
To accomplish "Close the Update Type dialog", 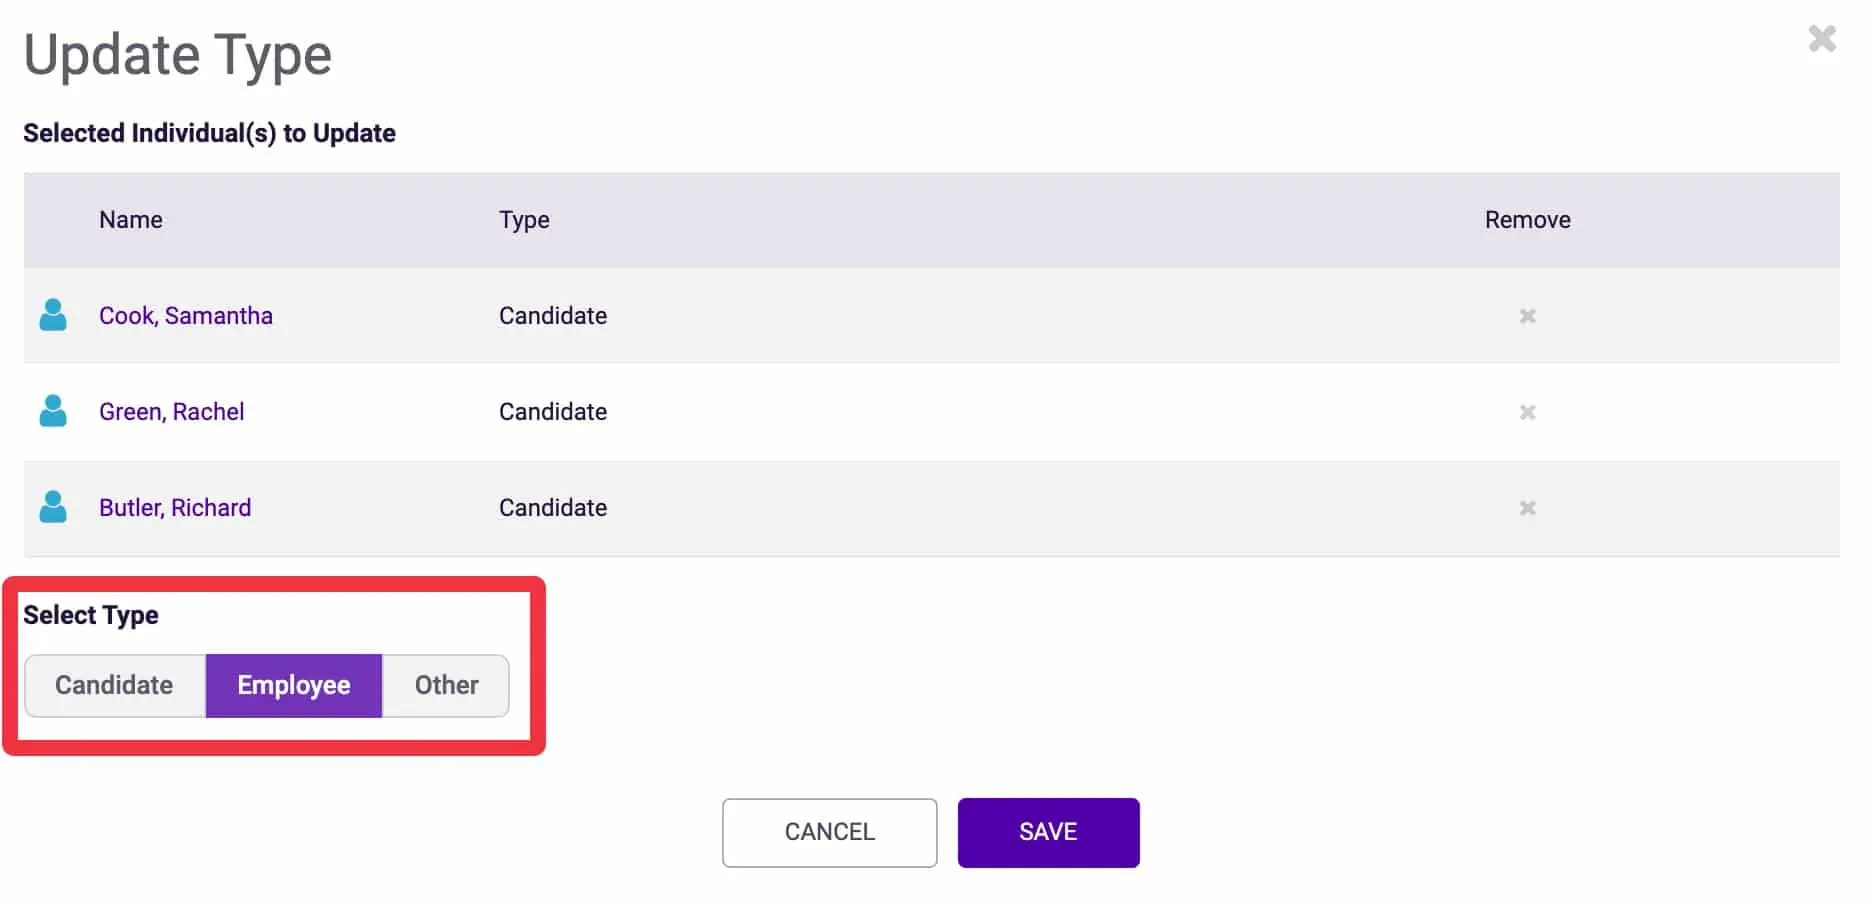I will [x=1822, y=39].
